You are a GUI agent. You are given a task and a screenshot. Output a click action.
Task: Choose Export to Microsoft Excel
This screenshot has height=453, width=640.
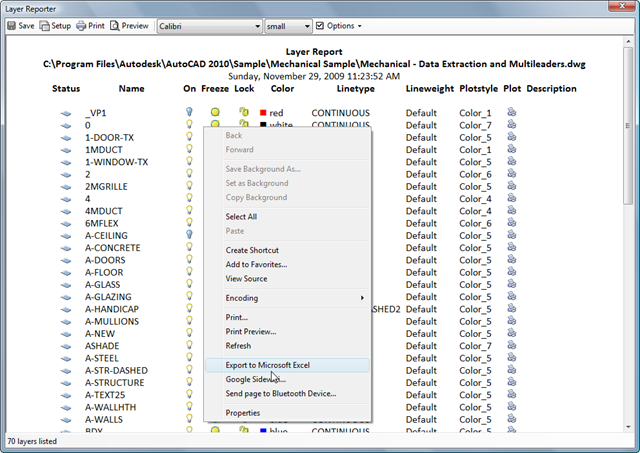pyautogui.click(x=267, y=365)
